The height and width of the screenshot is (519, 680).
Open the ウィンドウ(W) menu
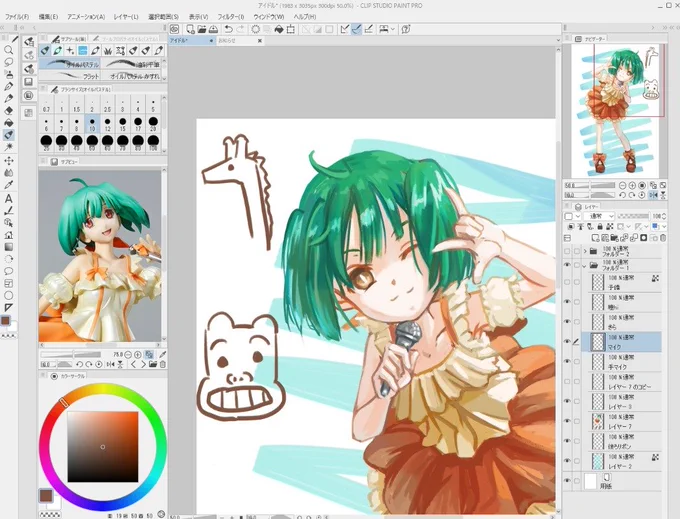point(269,17)
